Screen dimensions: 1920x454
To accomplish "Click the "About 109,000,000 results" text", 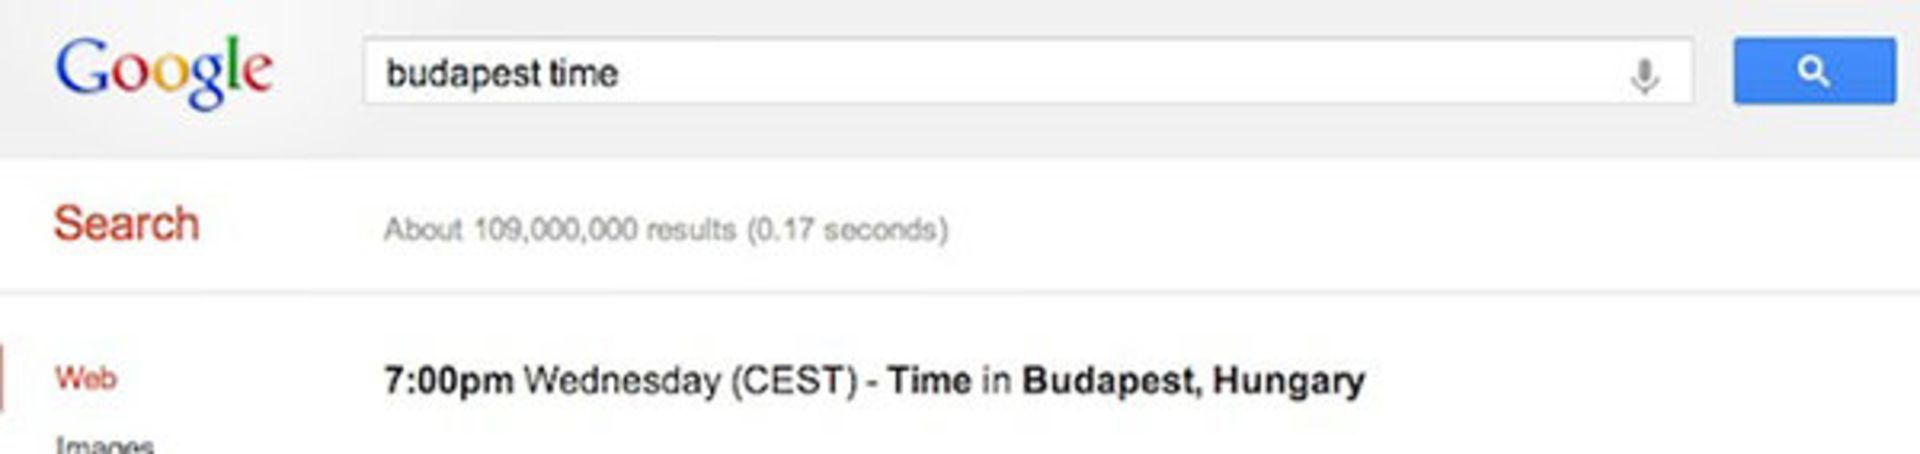I will click(560, 230).
